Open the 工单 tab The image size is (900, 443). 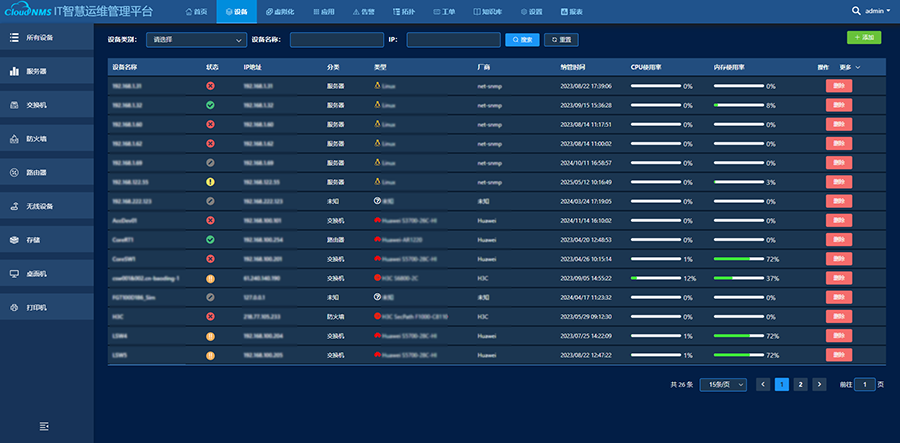[x=444, y=11]
